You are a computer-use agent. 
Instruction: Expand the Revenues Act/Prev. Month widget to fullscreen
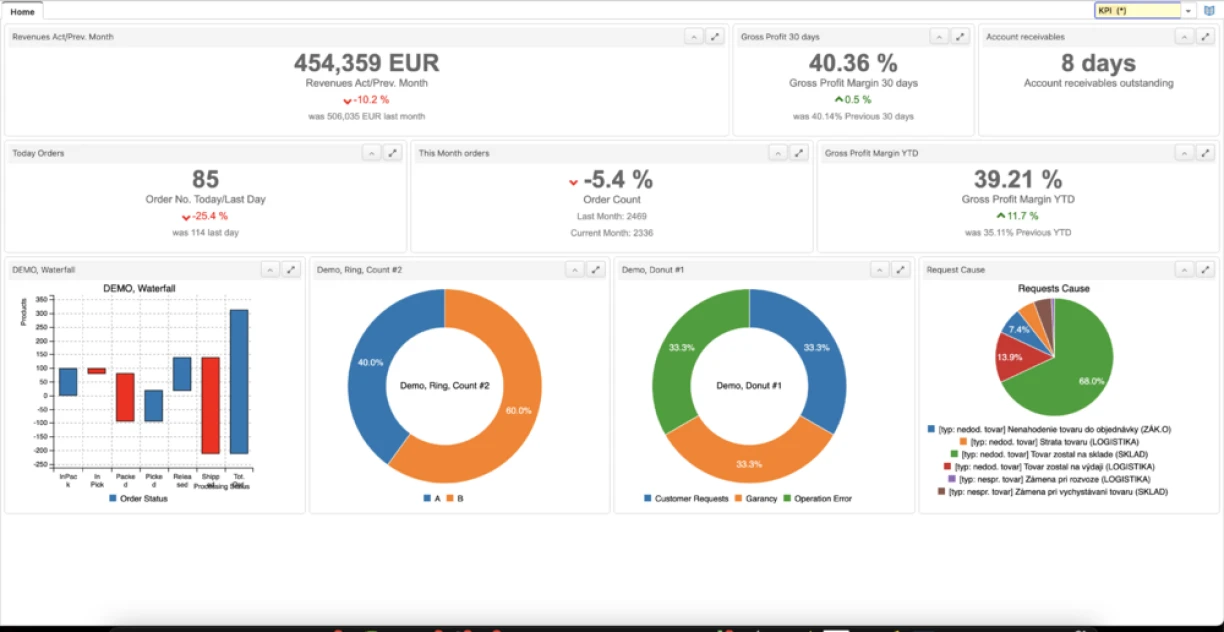pyautogui.click(x=715, y=36)
